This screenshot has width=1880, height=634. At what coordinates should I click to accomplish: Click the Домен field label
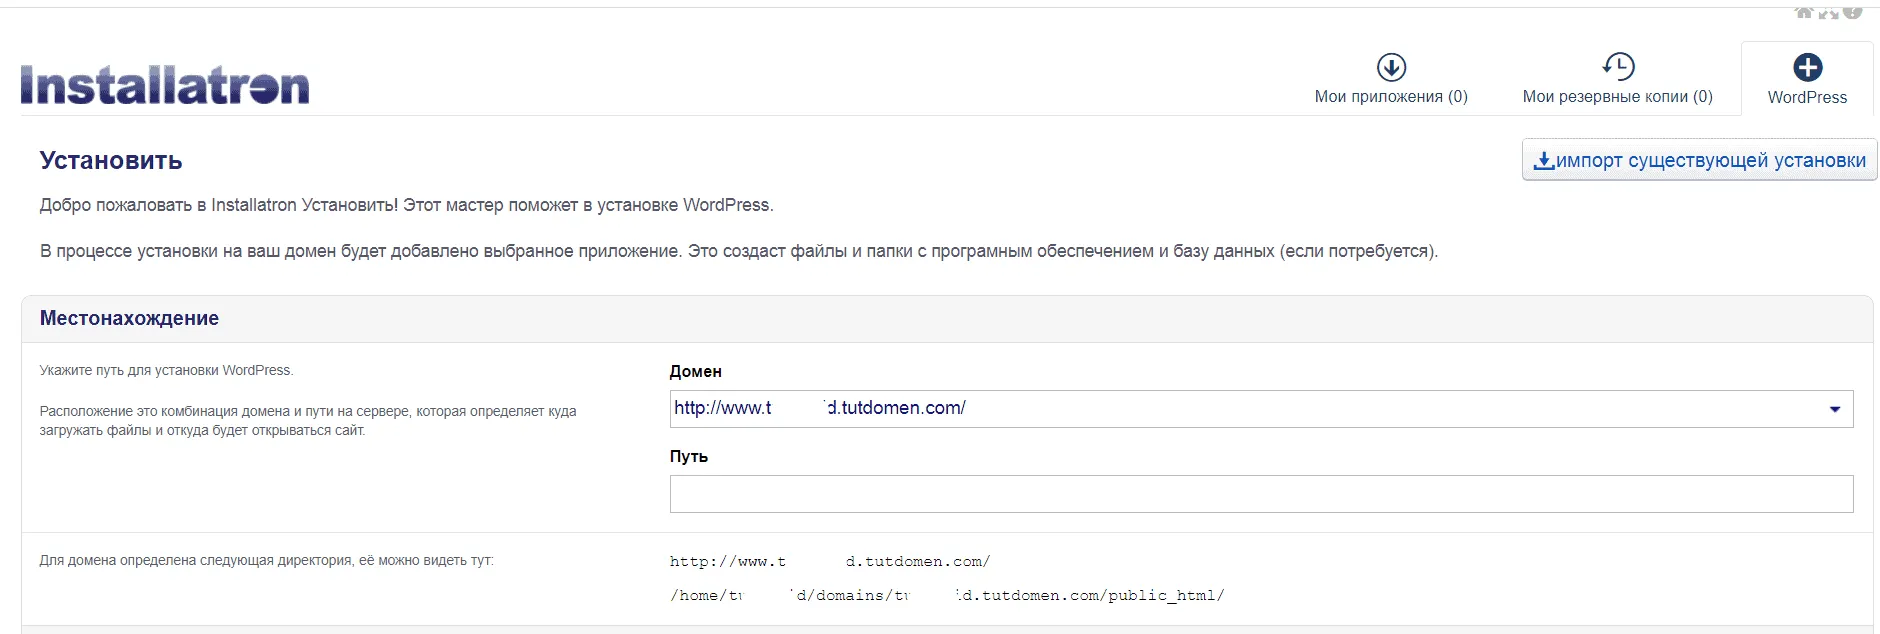[695, 371]
